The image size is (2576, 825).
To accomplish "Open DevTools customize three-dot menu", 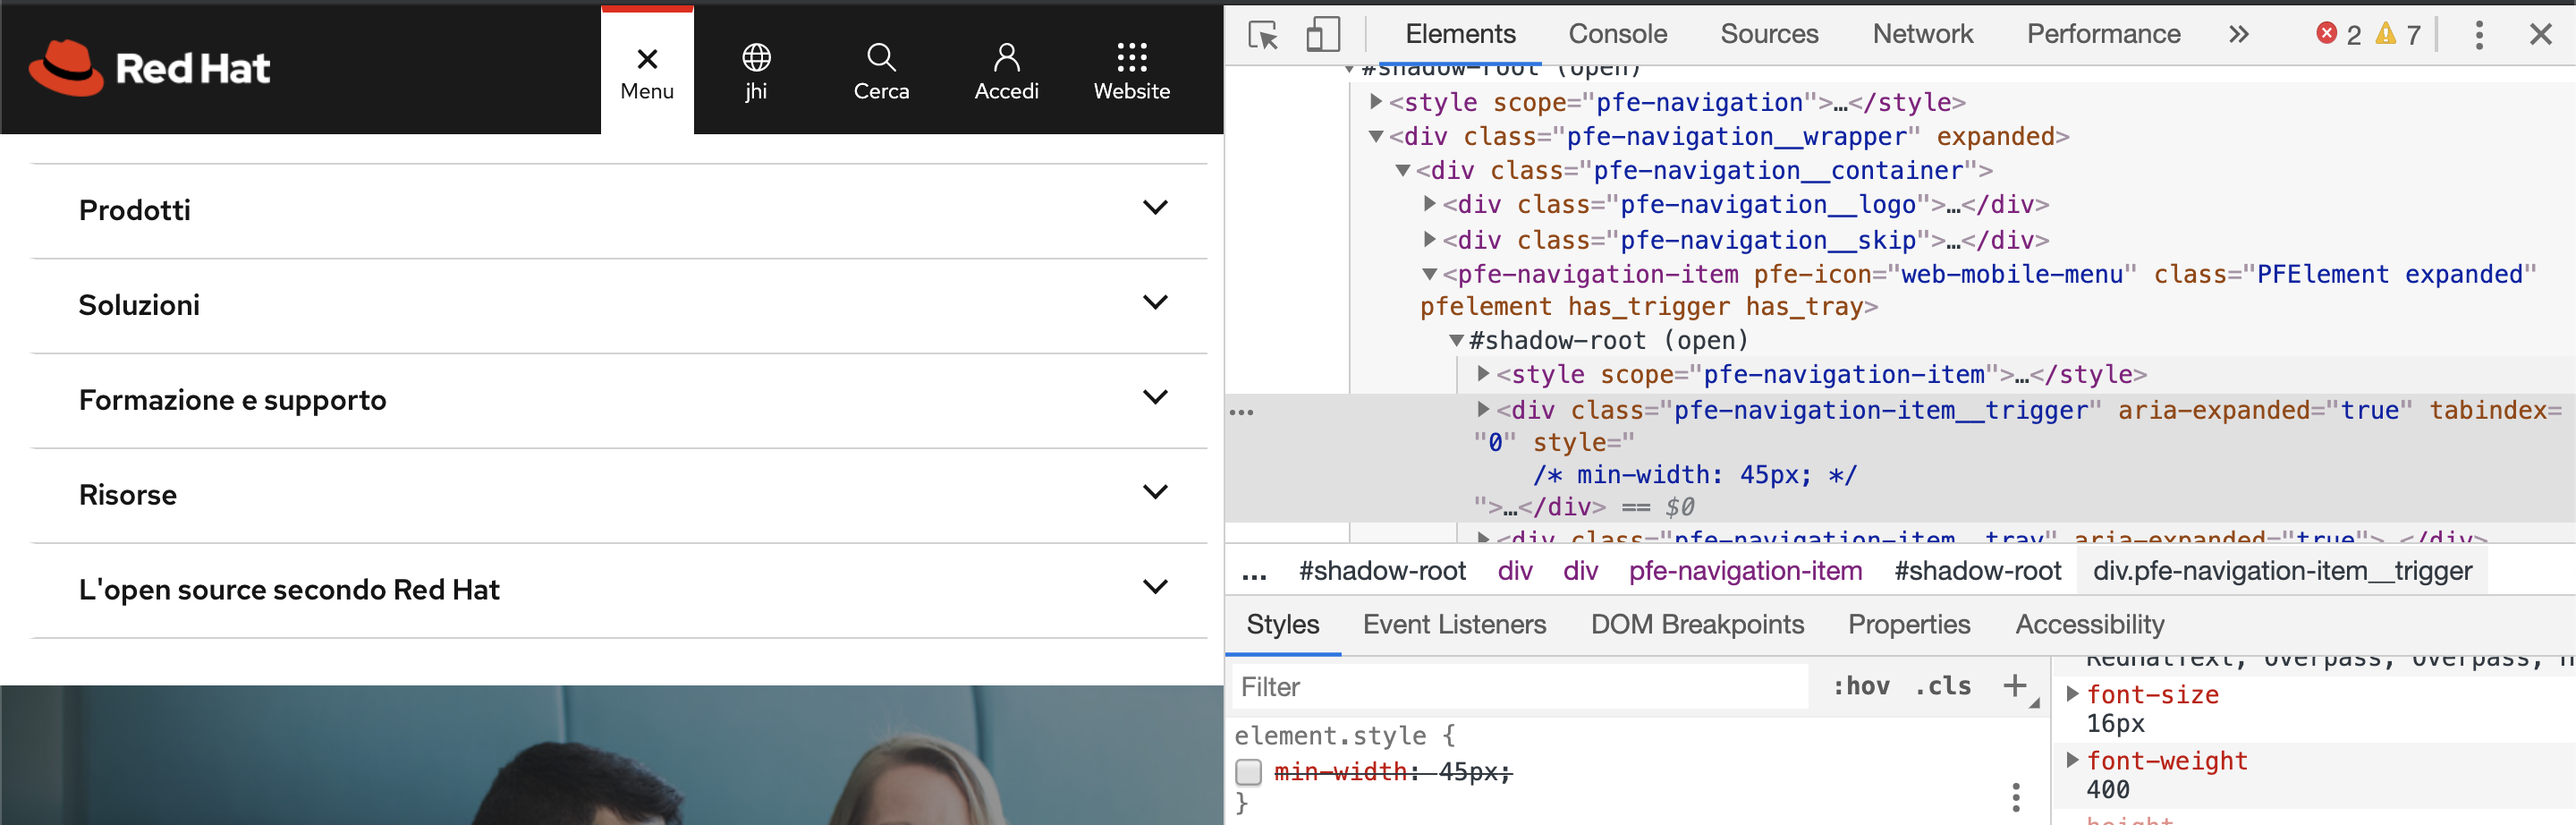I will point(2479,35).
